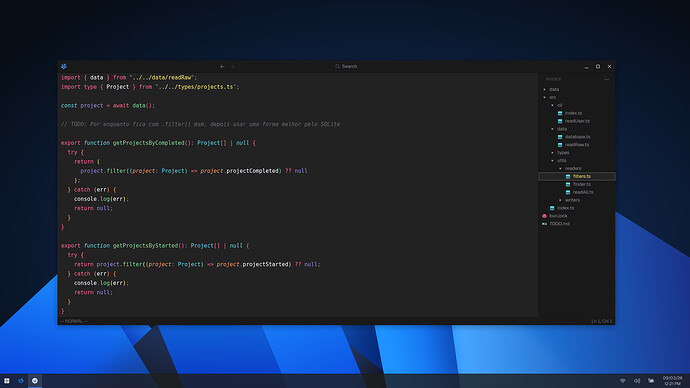Click the const project = await data() line
690x388 pixels.
pyautogui.click(x=108, y=106)
